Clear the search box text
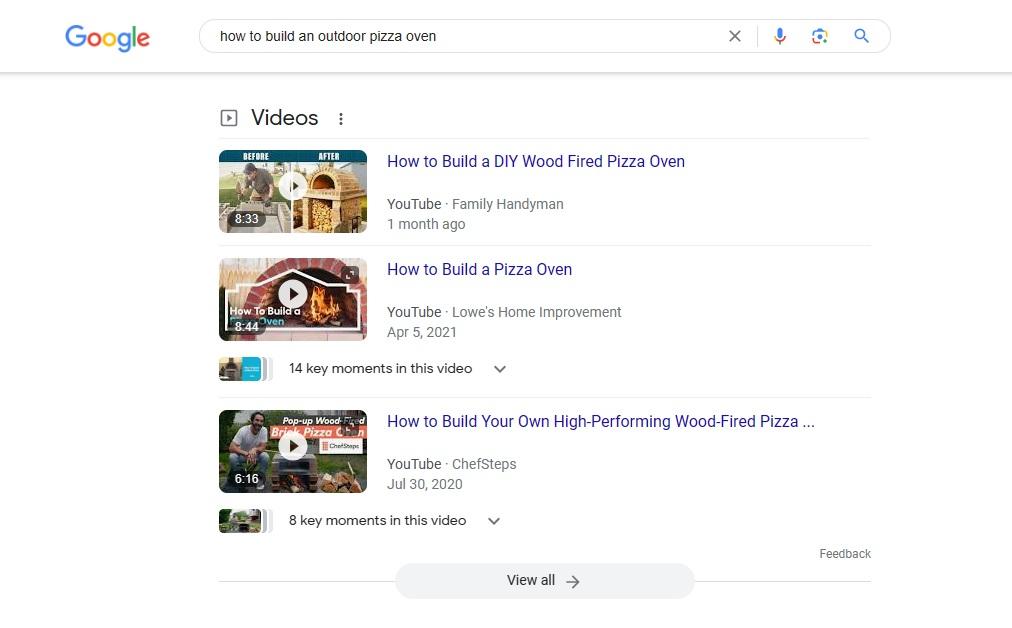 coord(735,36)
